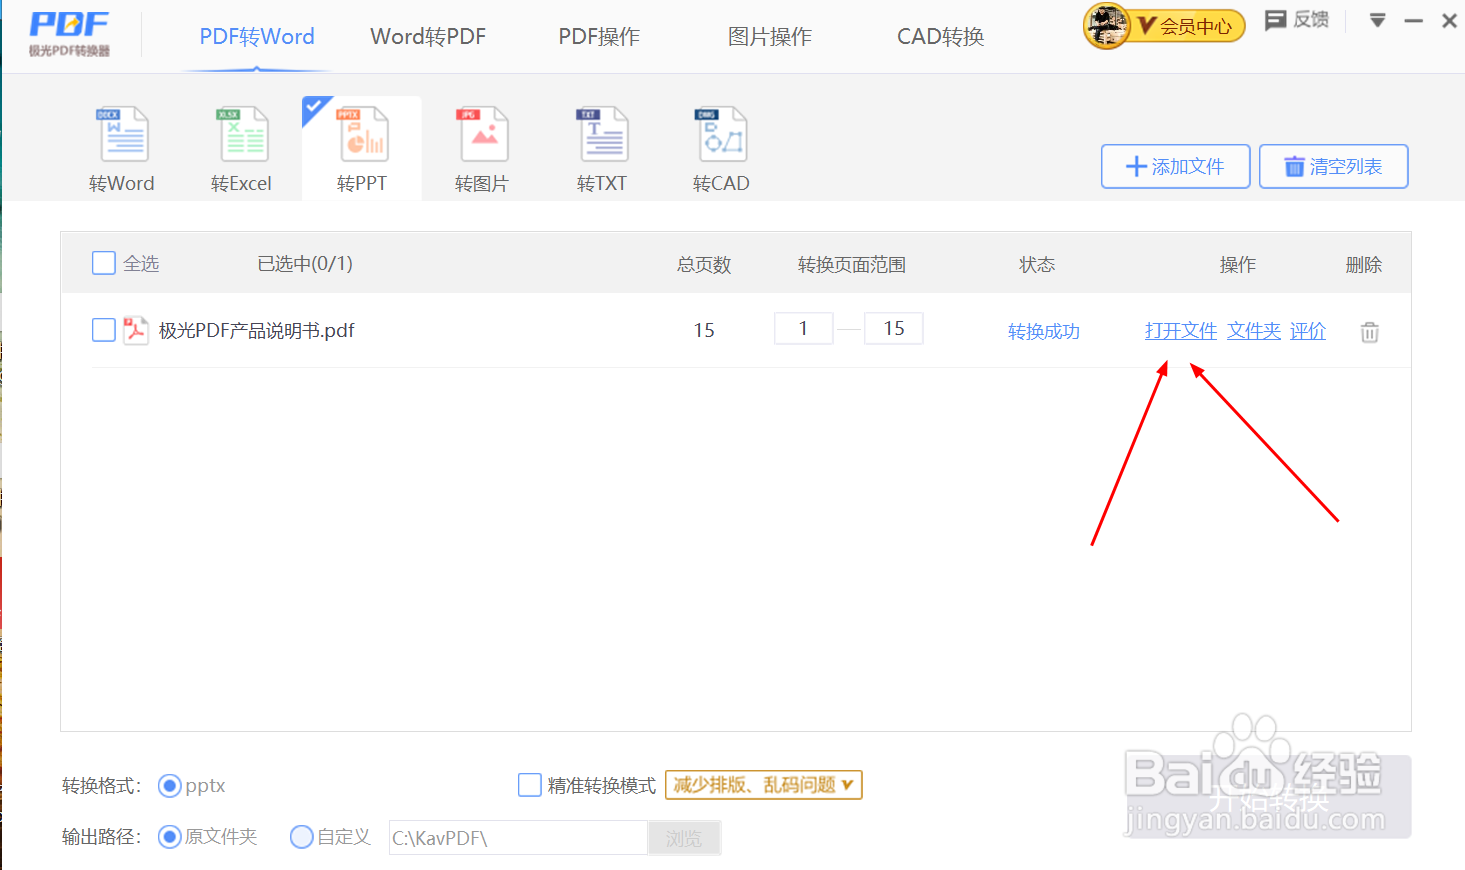Open the 图片操作 tab
1465x870 pixels.
770,37
